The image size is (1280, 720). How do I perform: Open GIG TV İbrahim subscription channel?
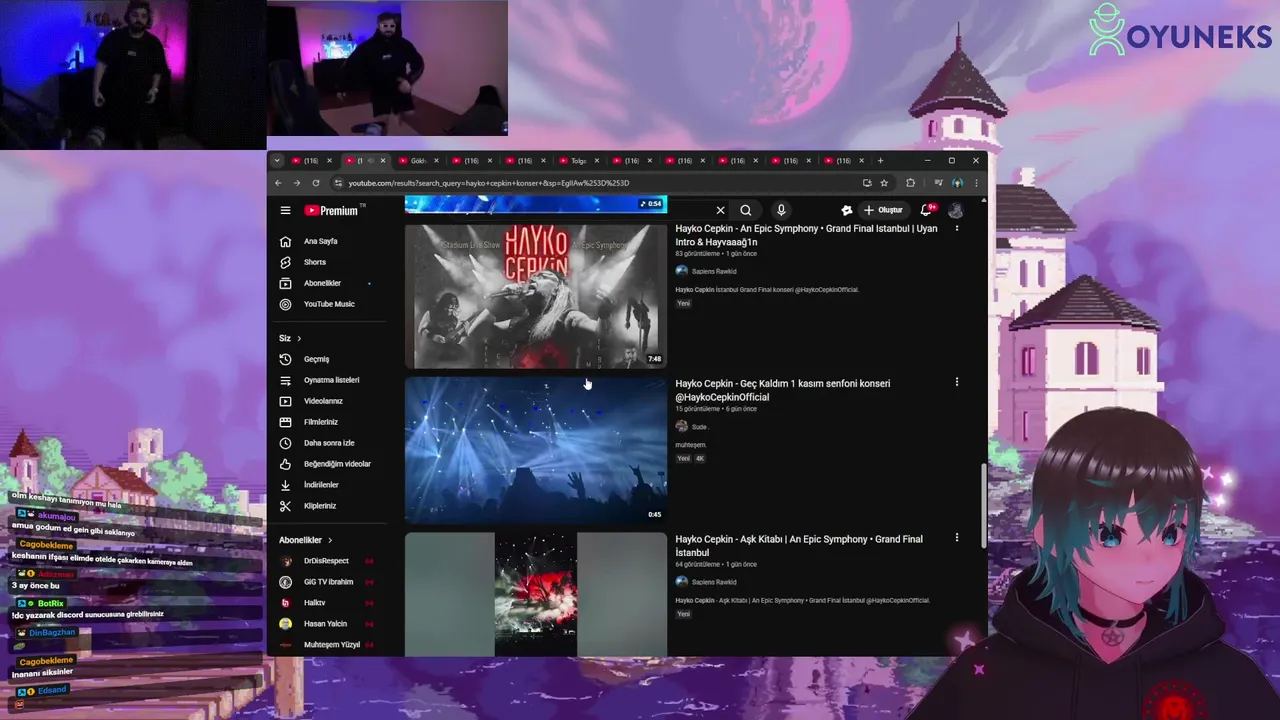326,582
